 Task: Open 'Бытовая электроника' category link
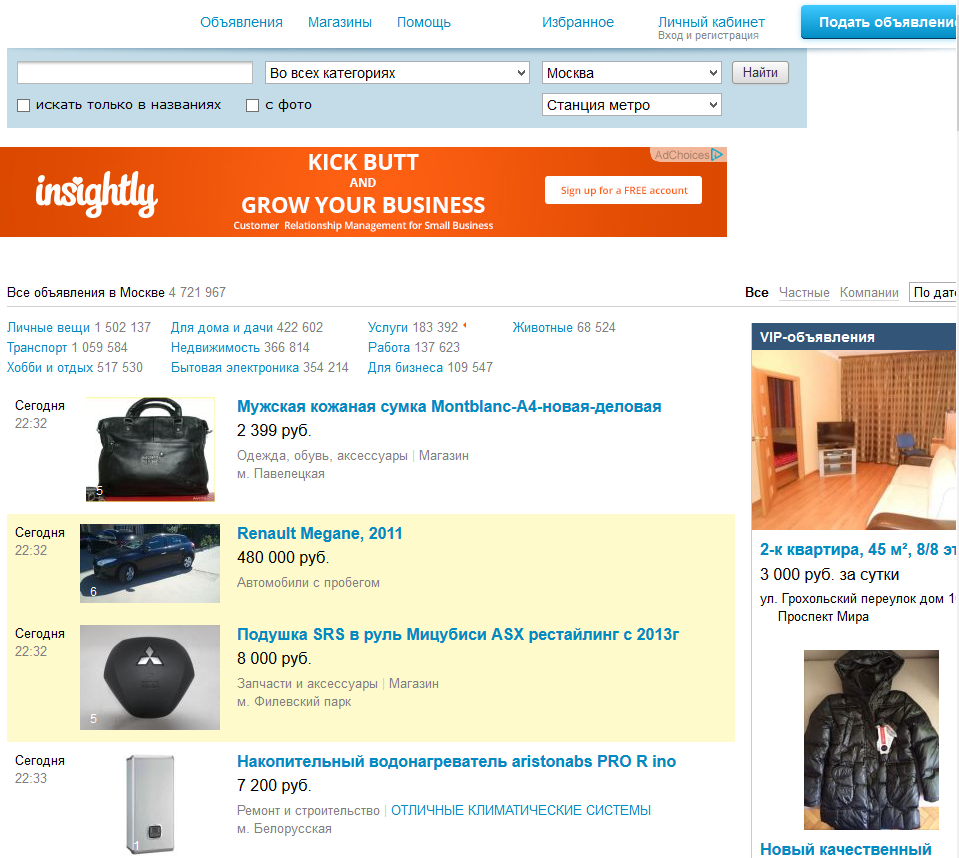234,368
